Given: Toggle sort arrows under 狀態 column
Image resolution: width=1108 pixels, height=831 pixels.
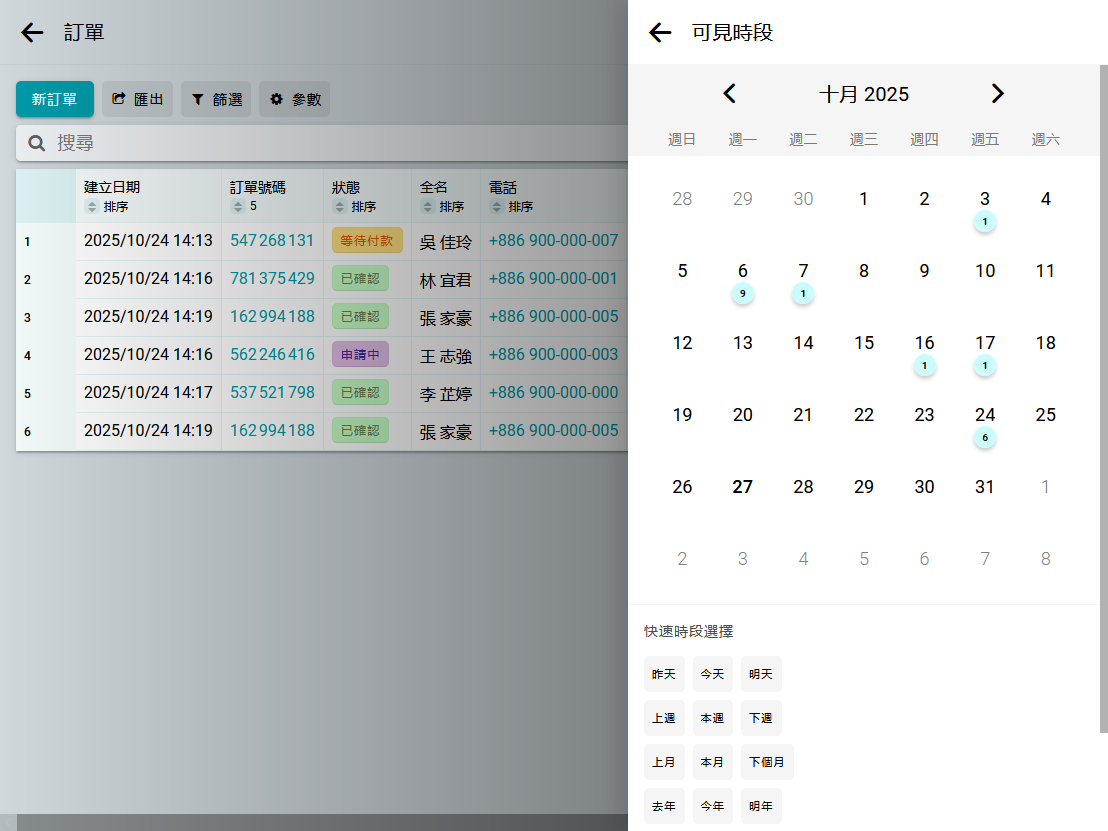Looking at the screenshot, I should [x=340, y=207].
